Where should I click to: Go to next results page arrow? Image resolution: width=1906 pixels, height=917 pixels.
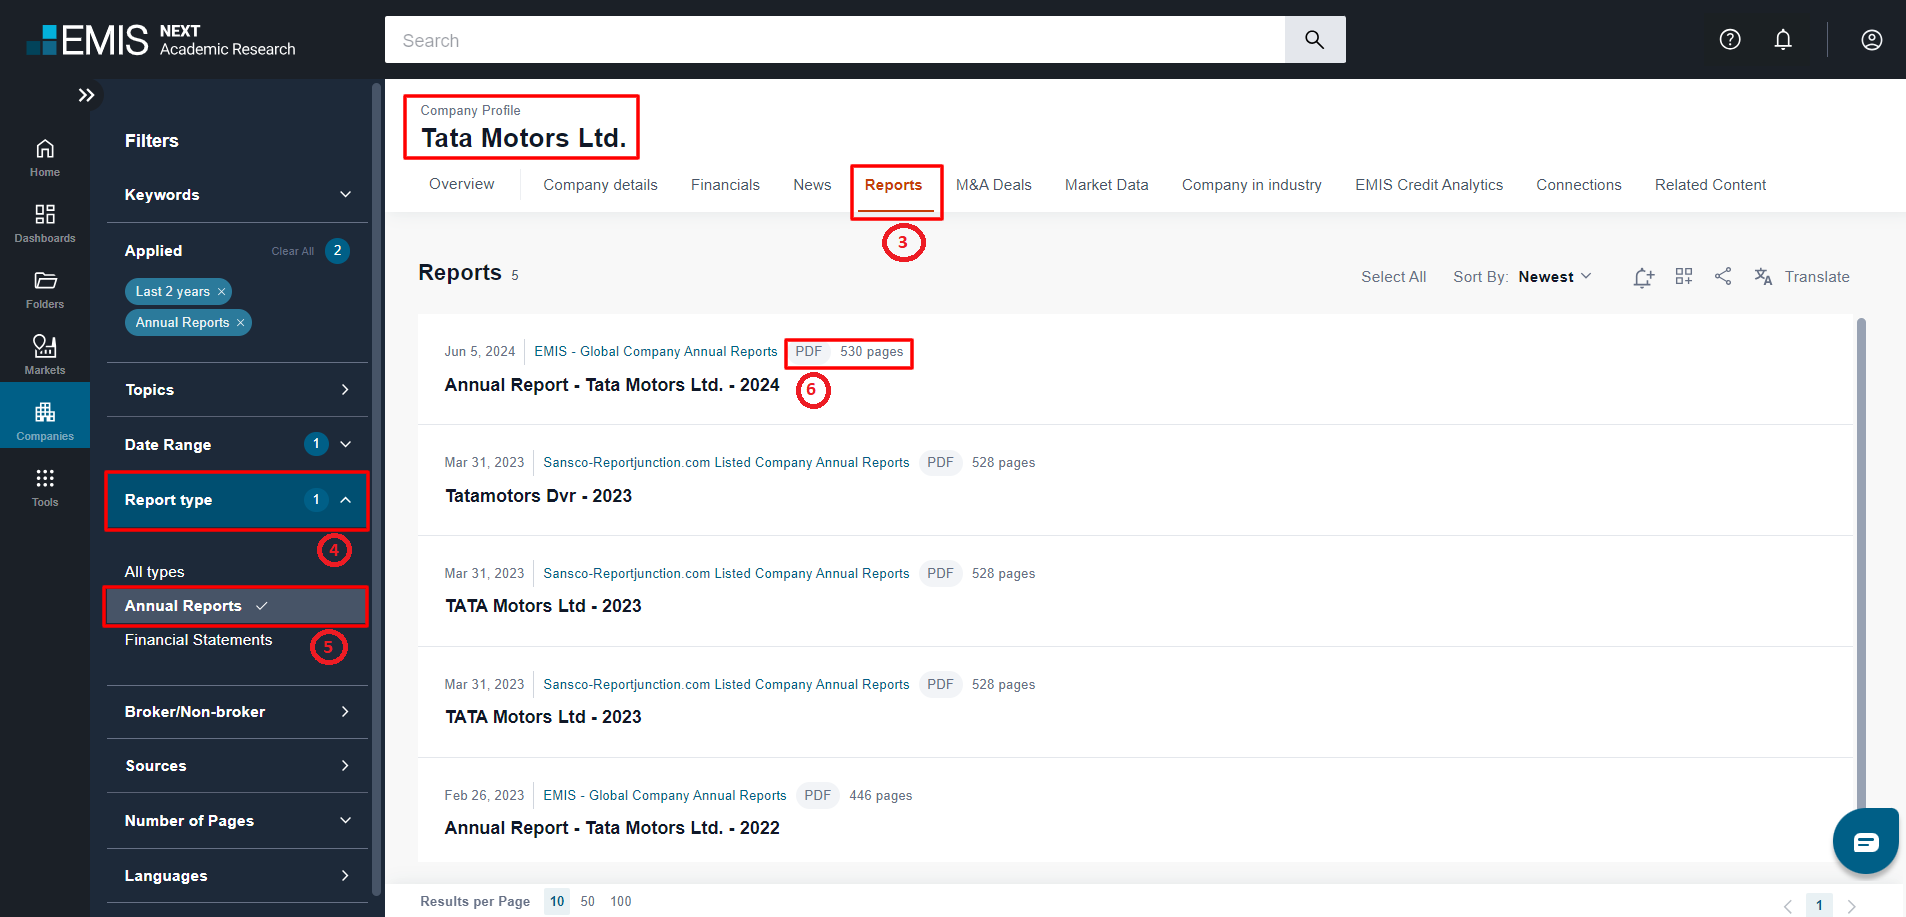click(x=1851, y=906)
